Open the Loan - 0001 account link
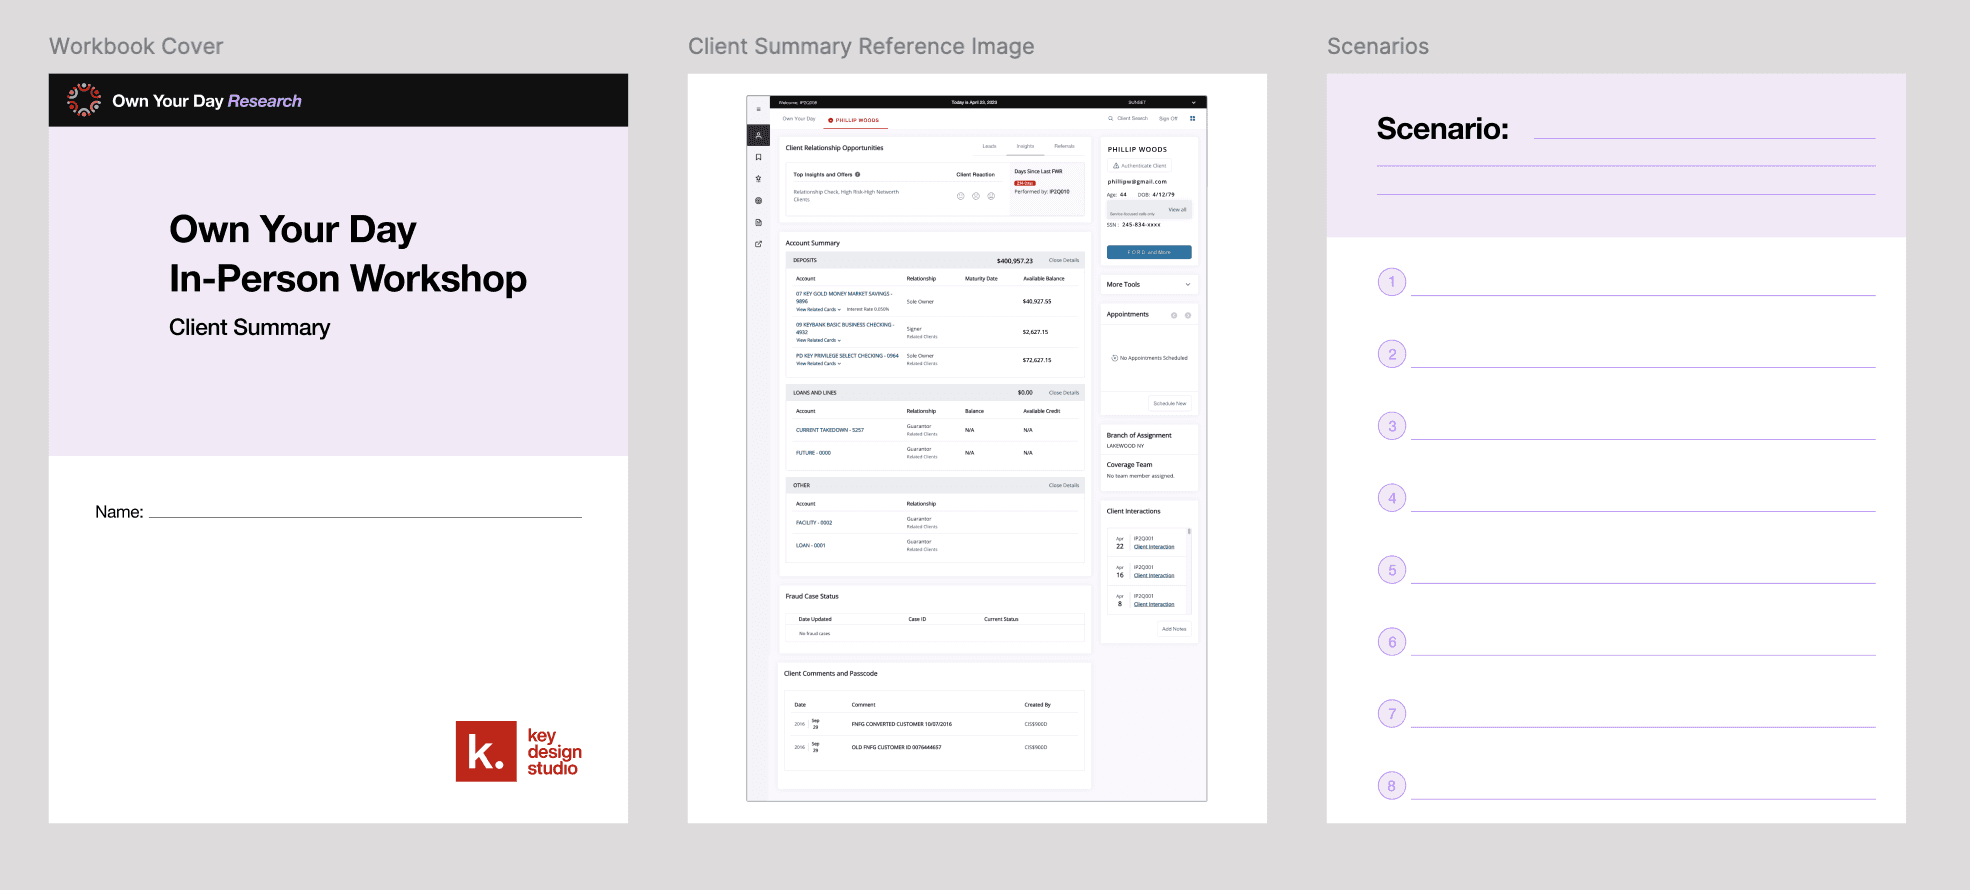This screenshot has width=1970, height=890. [811, 546]
